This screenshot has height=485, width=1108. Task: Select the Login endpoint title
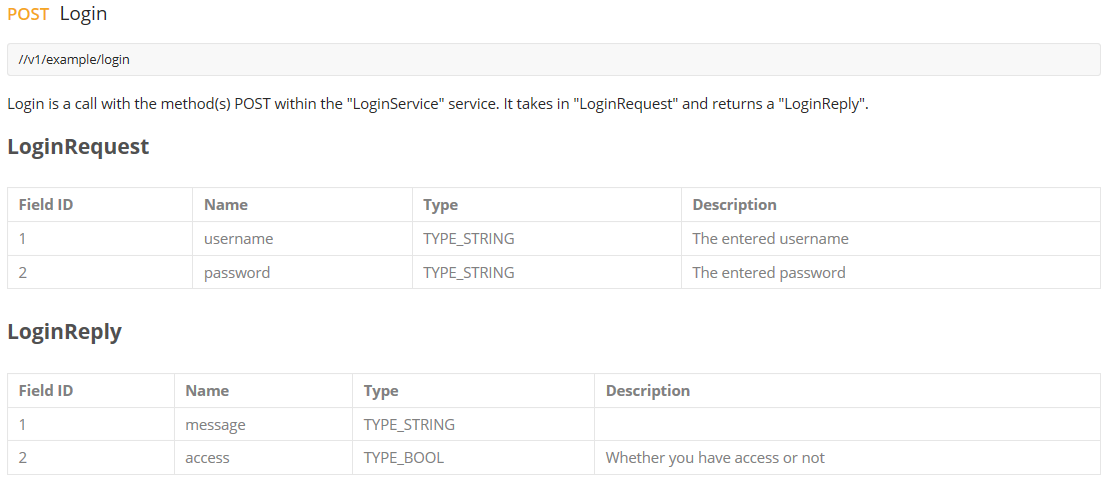coord(83,13)
